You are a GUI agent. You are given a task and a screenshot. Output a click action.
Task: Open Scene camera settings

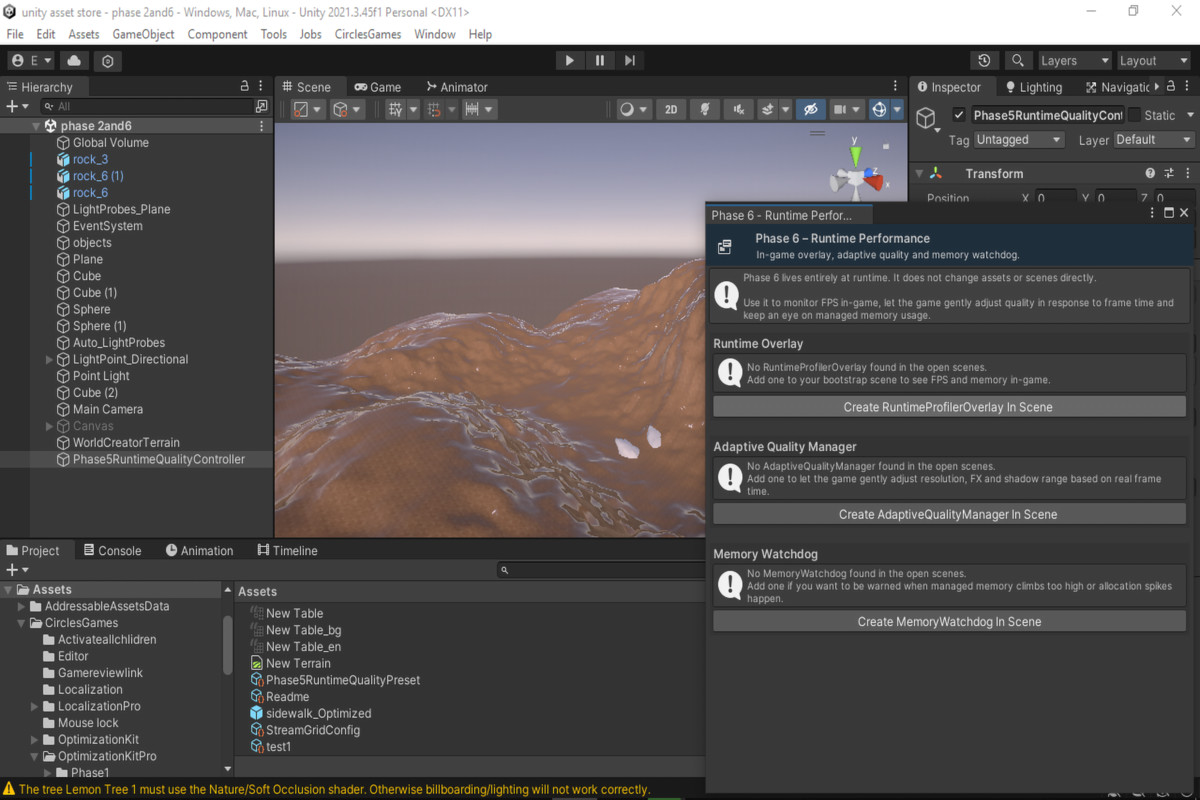[x=847, y=110]
